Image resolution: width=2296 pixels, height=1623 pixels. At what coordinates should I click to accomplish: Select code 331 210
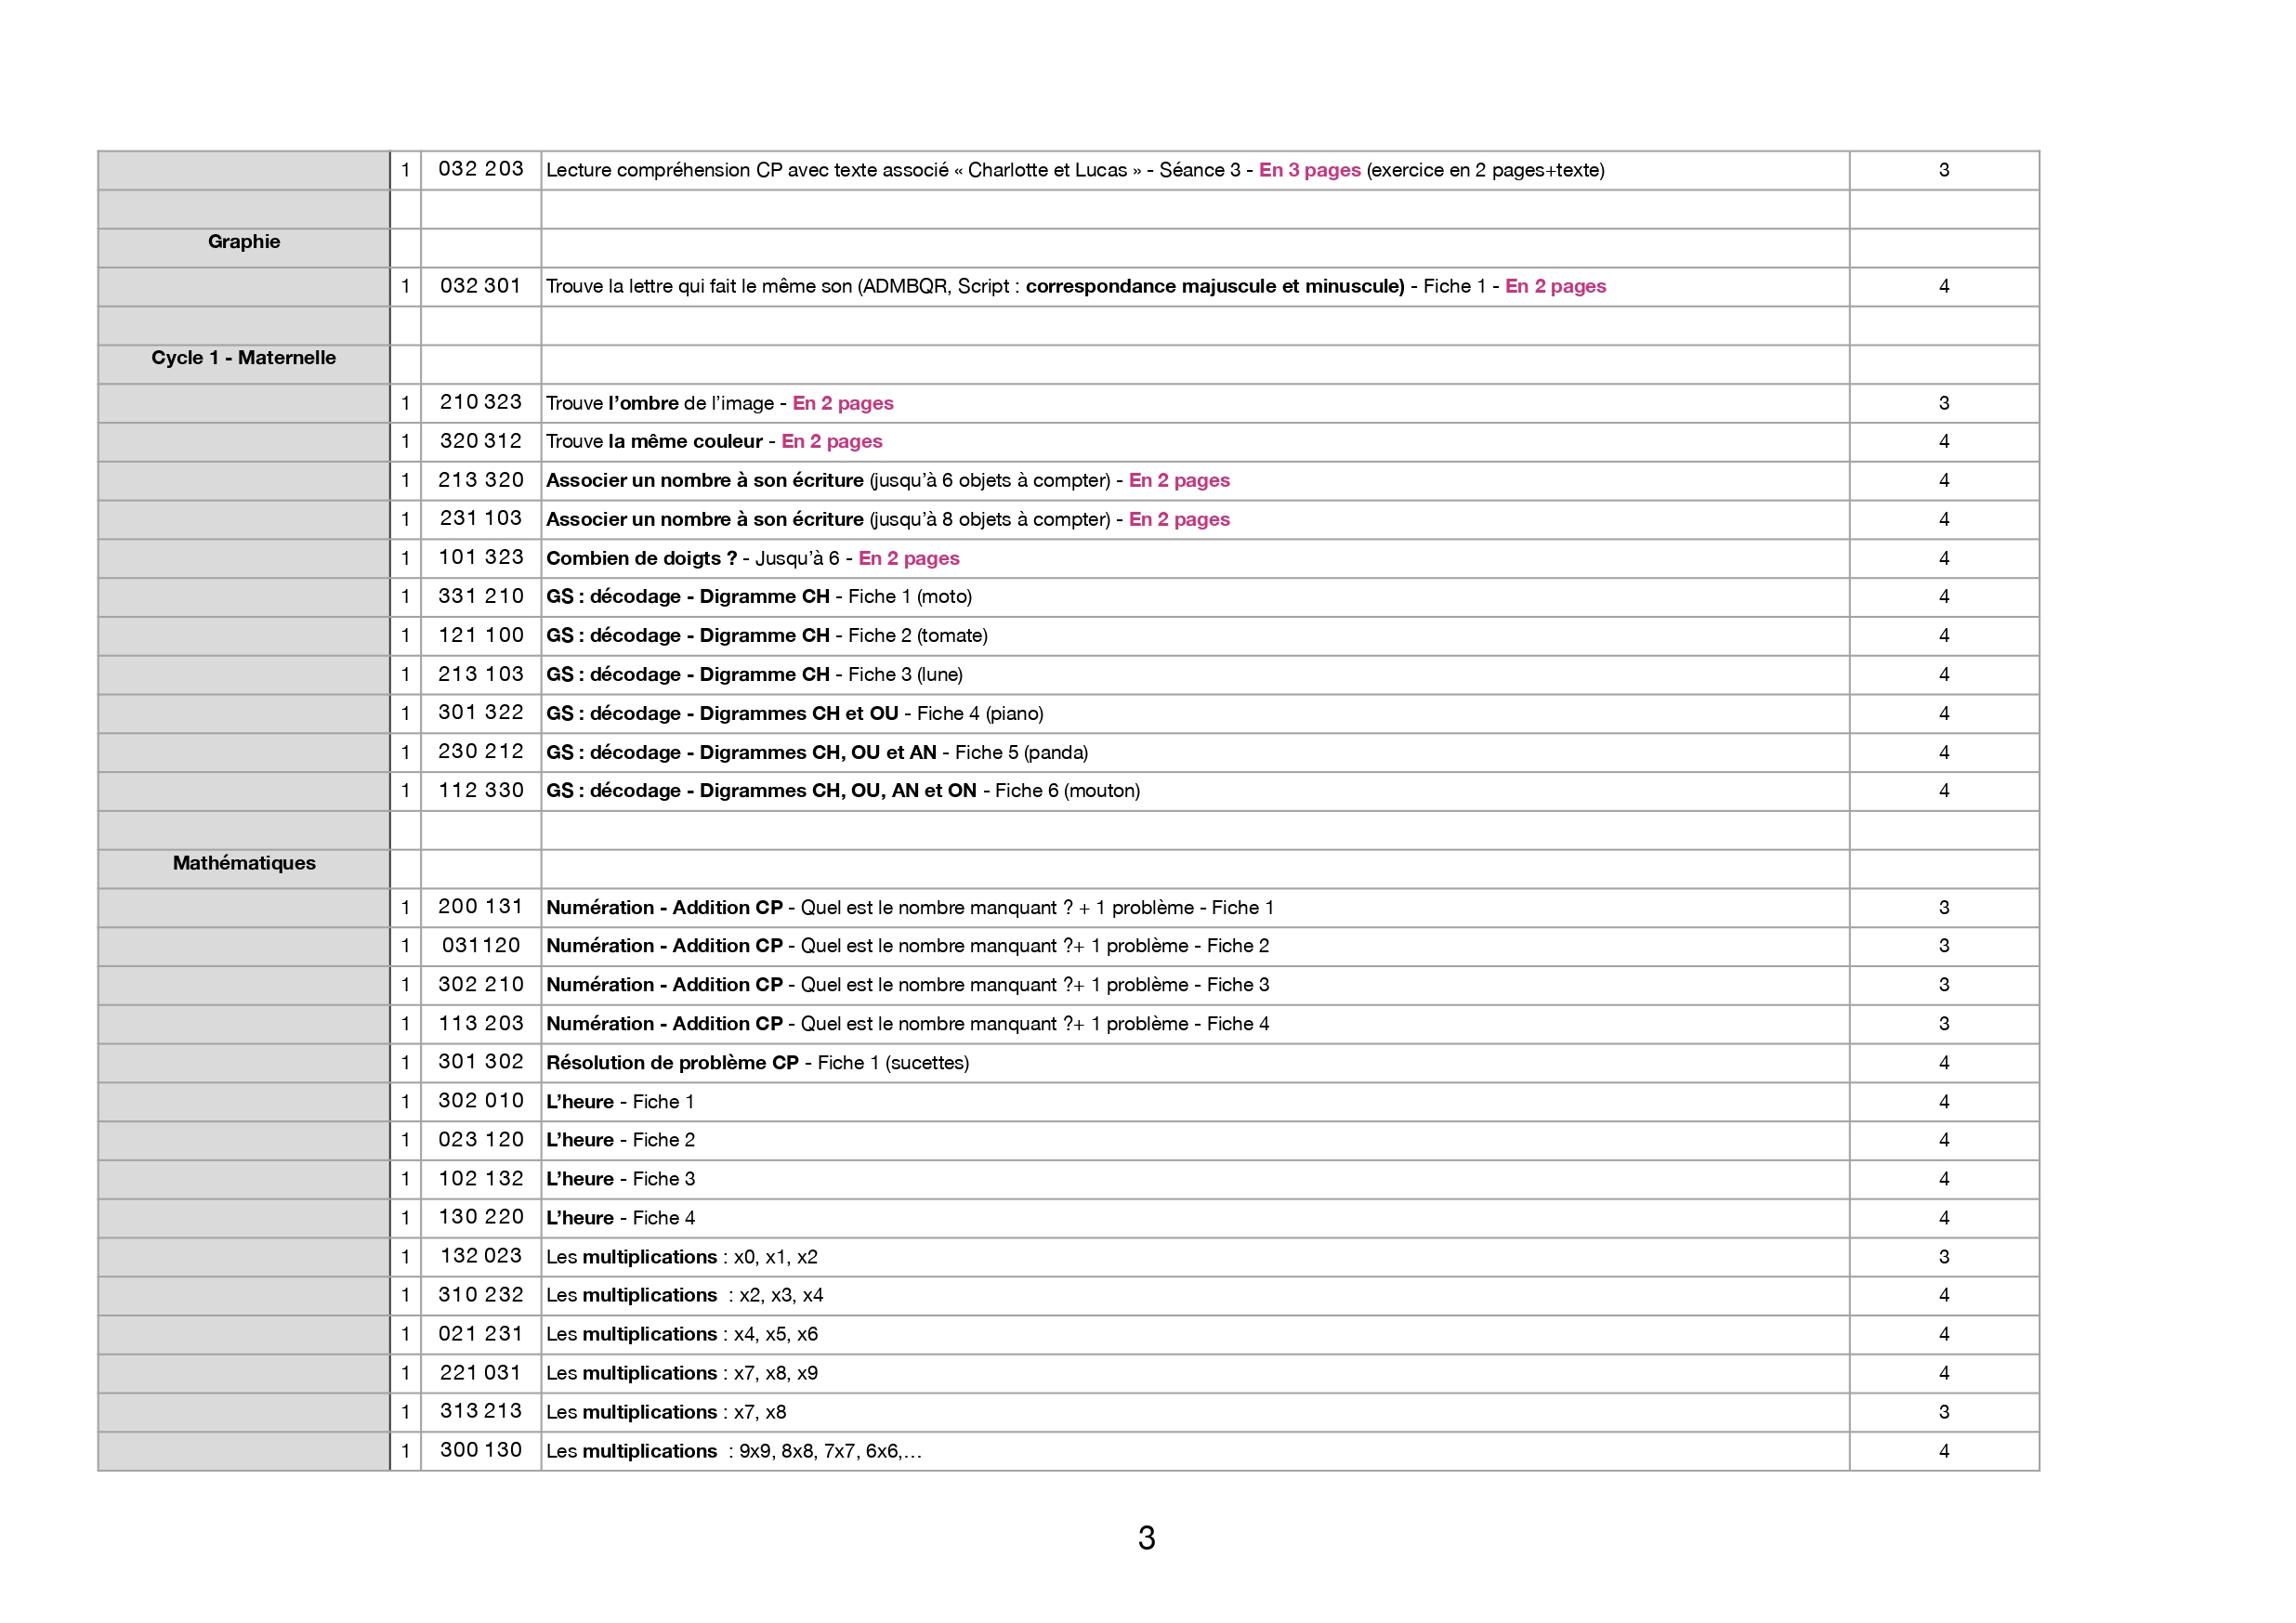click(x=481, y=596)
